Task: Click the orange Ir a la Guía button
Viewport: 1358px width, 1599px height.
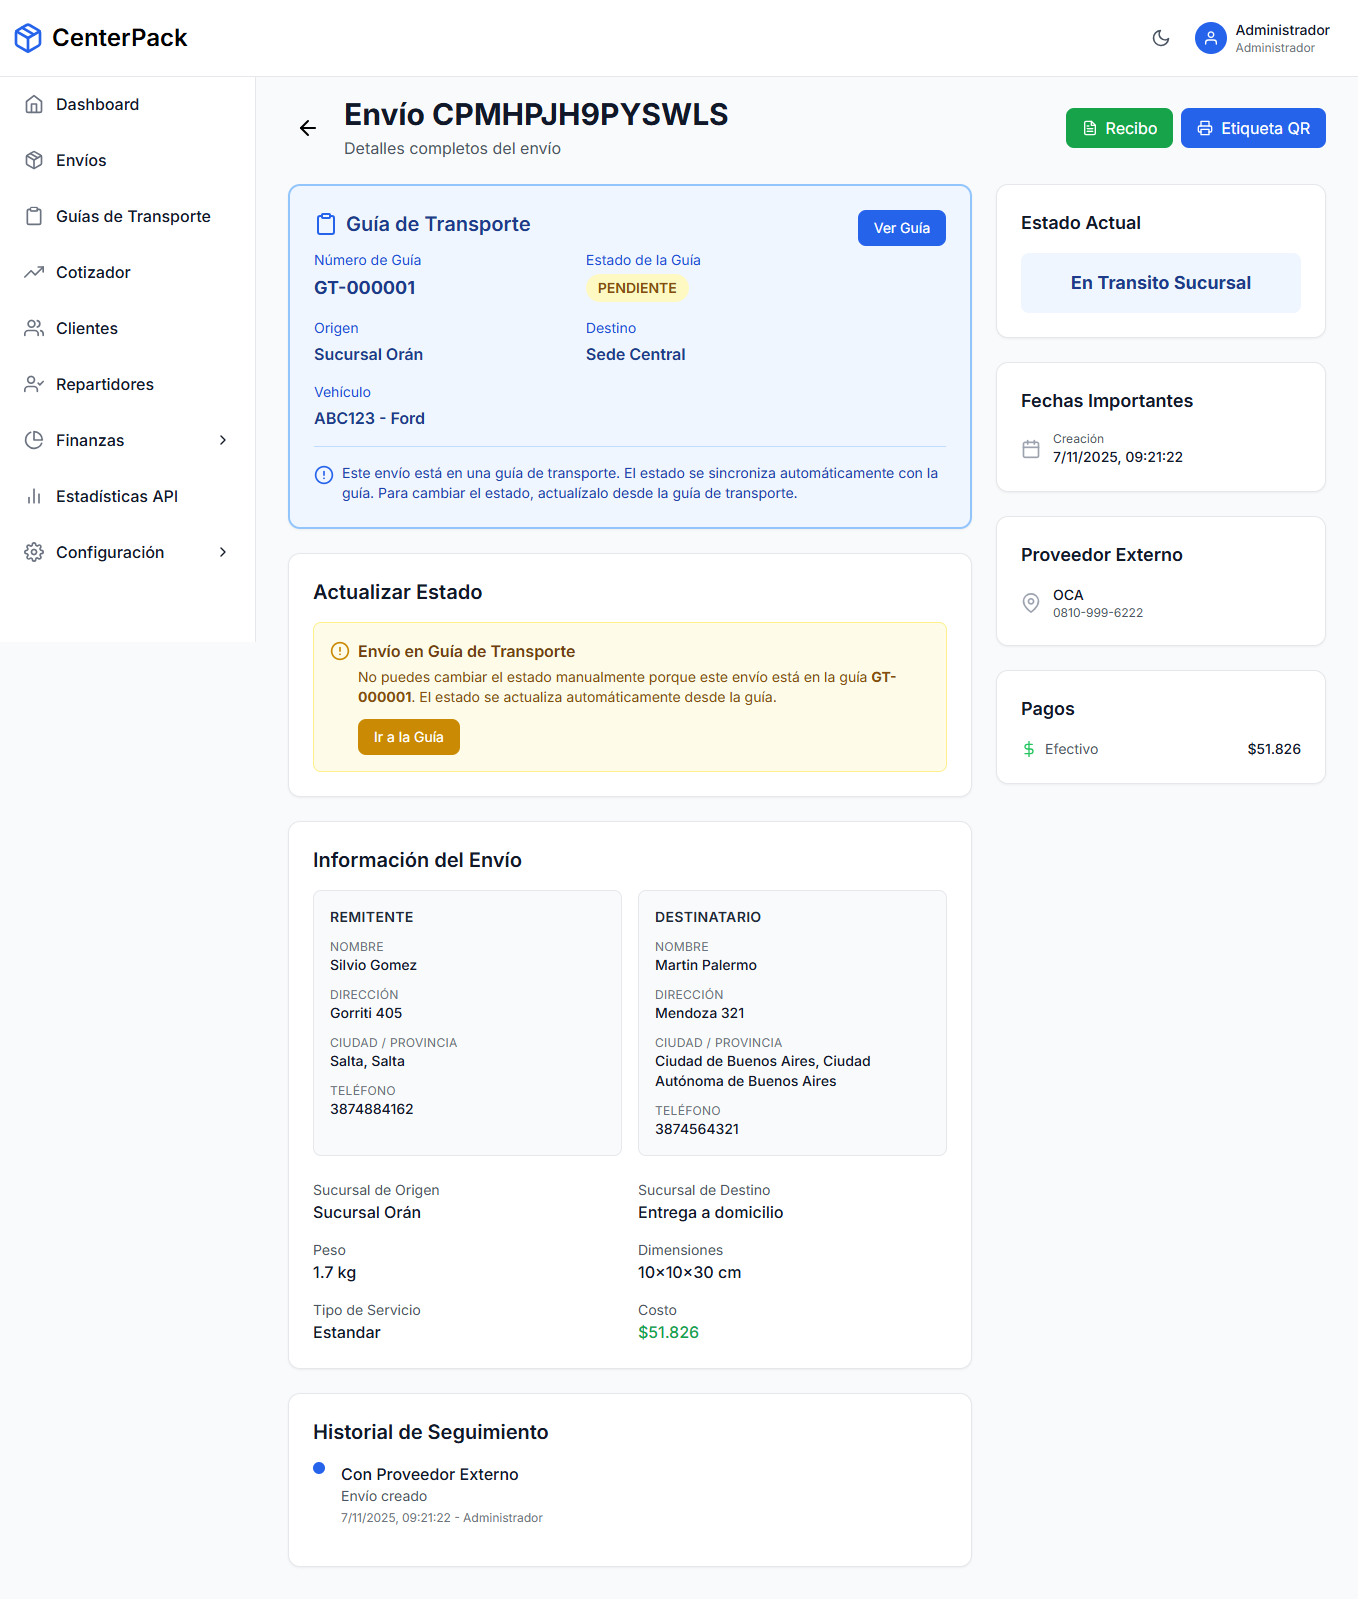Action: 408,737
